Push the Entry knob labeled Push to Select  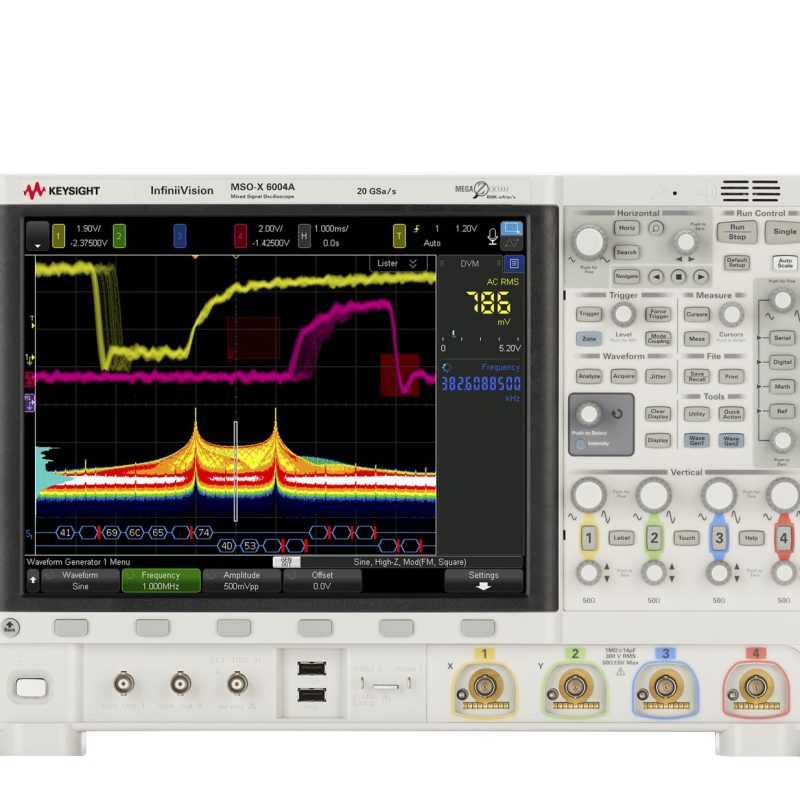pyautogui.click(x=588, y=414)
